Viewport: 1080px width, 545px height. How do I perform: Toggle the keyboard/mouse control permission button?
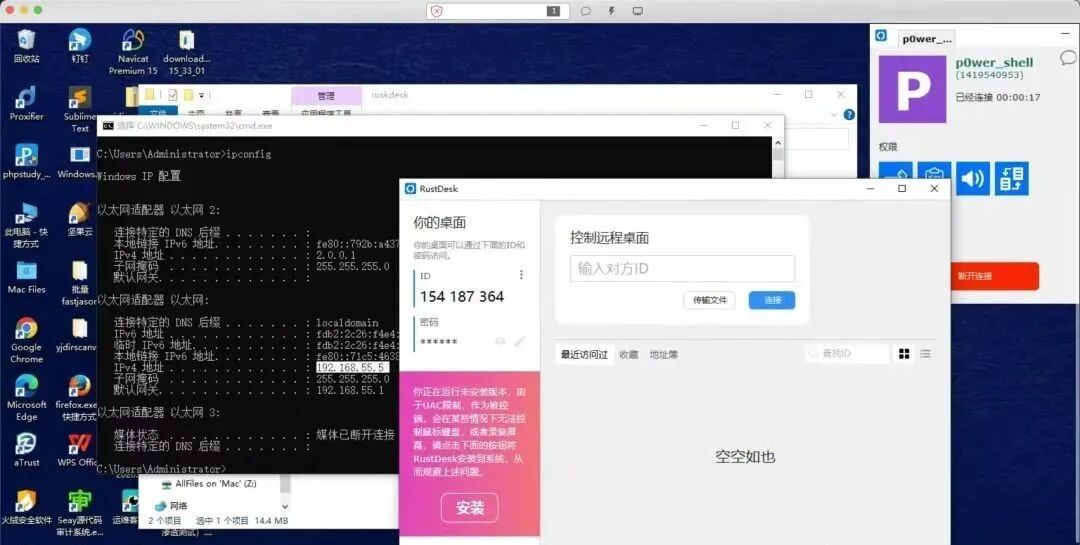point(895,178)
